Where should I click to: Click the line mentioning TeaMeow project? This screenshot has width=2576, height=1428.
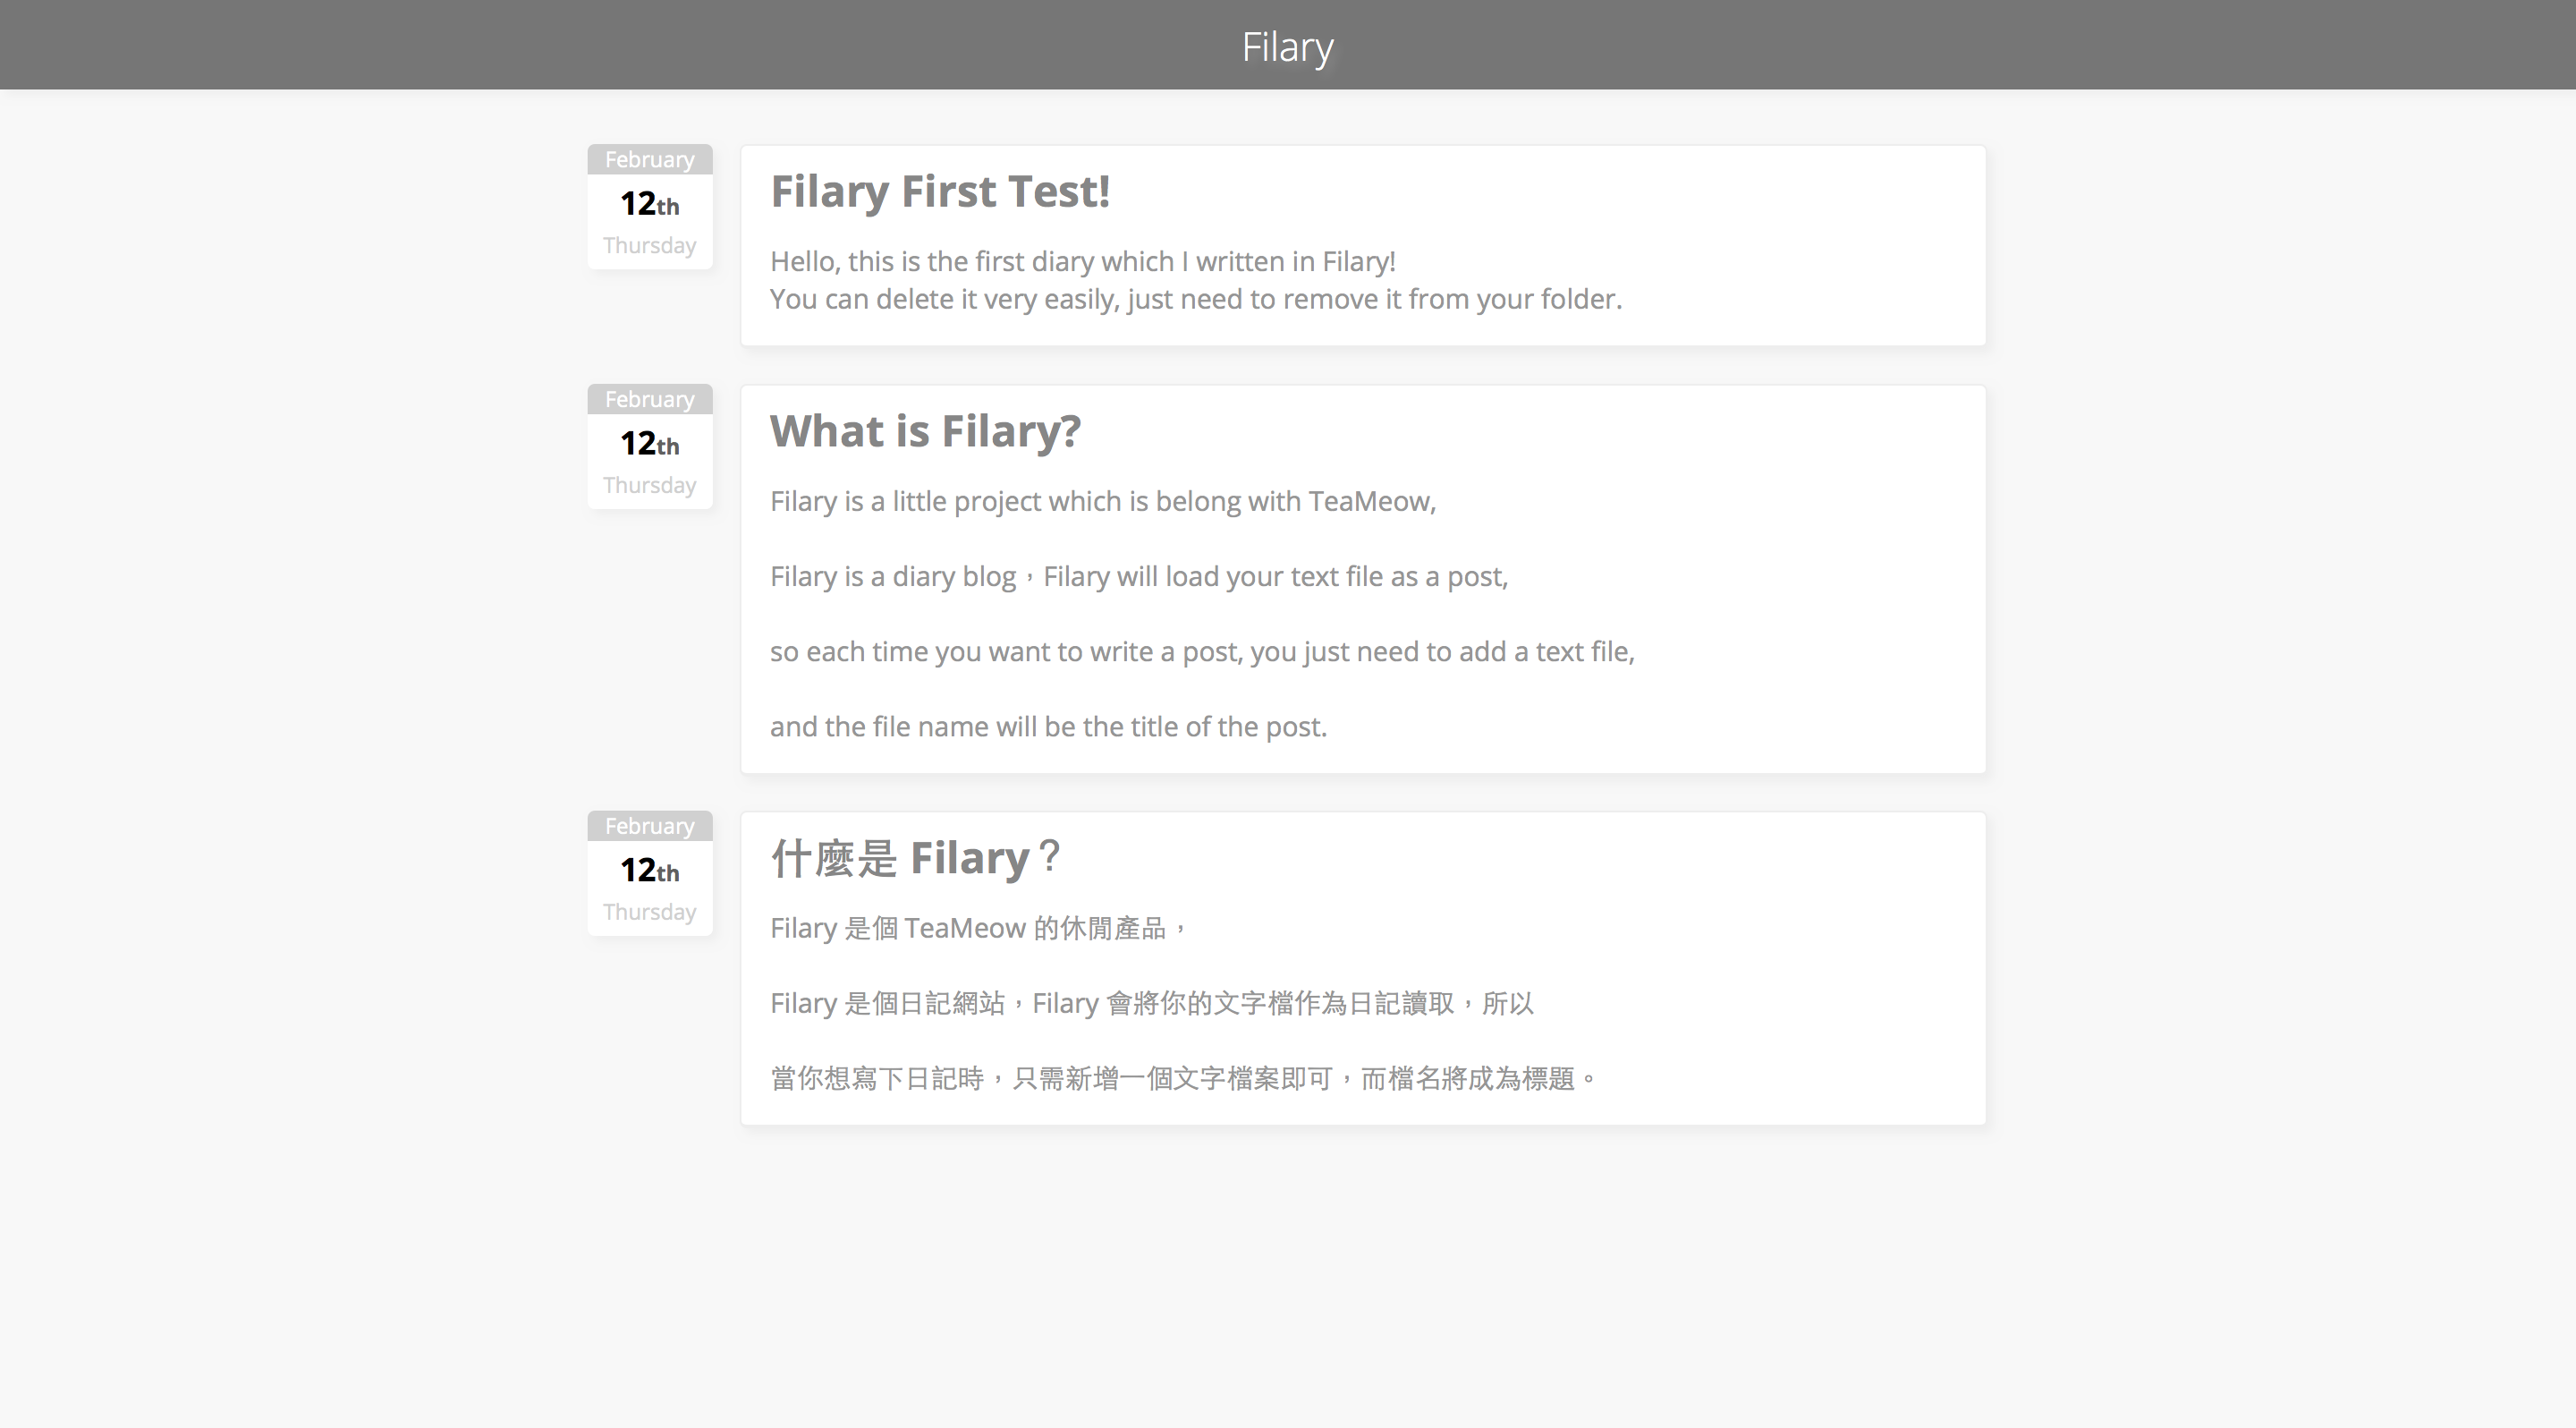pos(1102,502)
